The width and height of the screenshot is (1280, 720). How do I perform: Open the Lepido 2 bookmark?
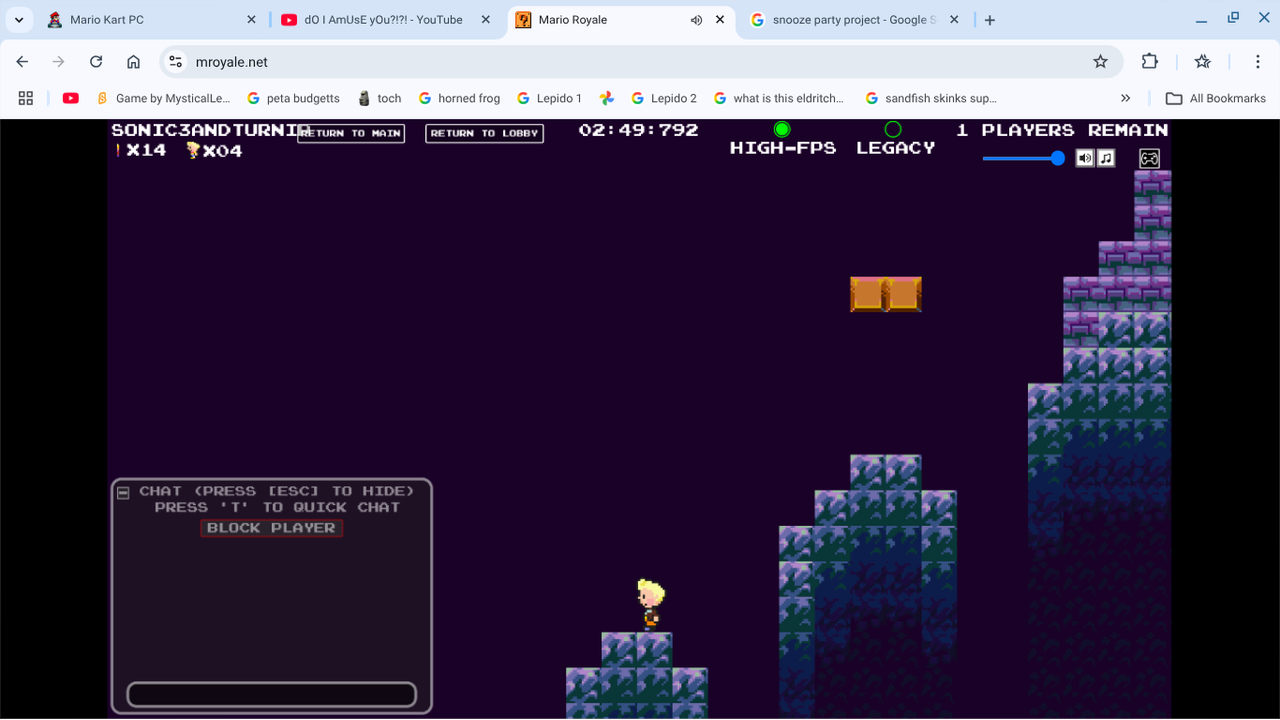[x=664, y=98]
